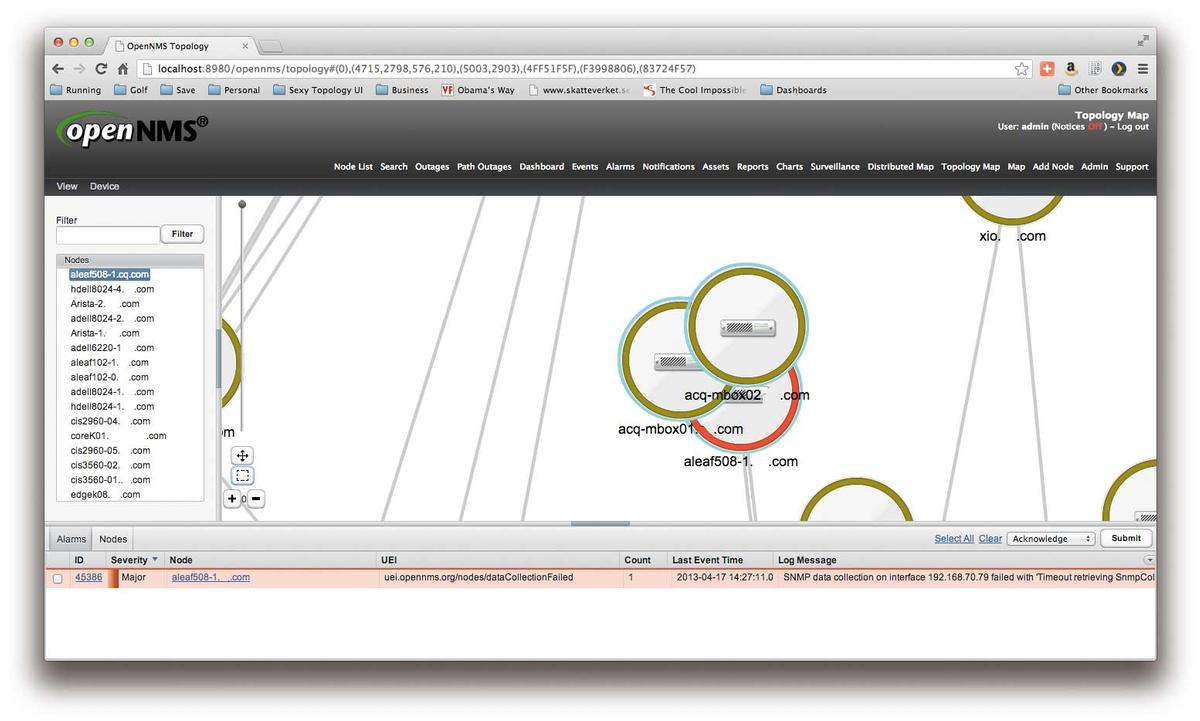Open a new browser tab

pos(271,46)
